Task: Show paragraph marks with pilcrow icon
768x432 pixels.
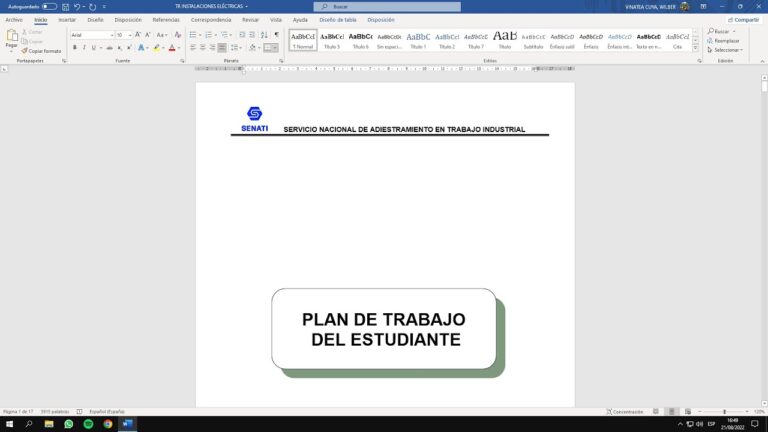Action: point(277,35)
